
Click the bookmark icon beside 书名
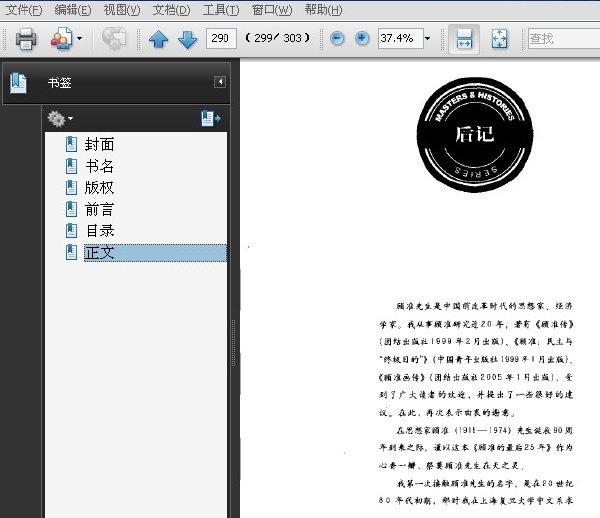click(71, 166)
